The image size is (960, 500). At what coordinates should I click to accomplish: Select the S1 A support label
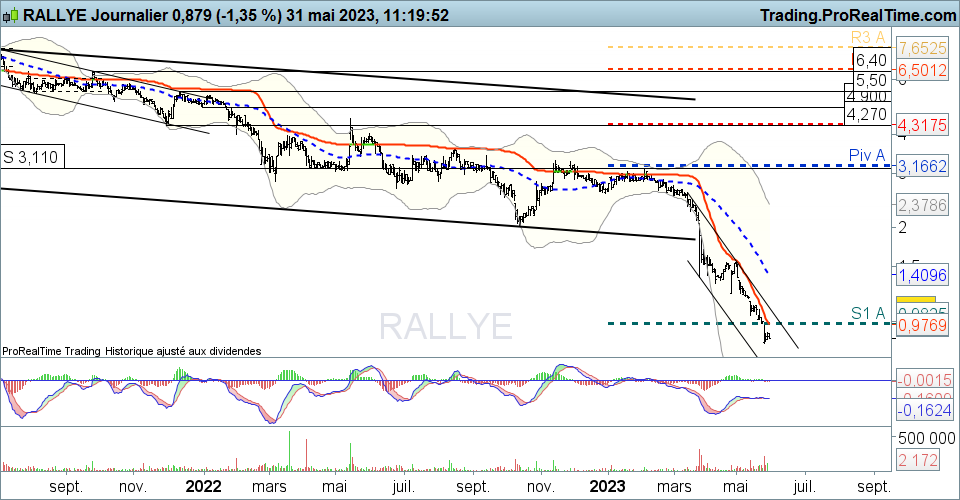pyautogui.click(x=868, y=314)
